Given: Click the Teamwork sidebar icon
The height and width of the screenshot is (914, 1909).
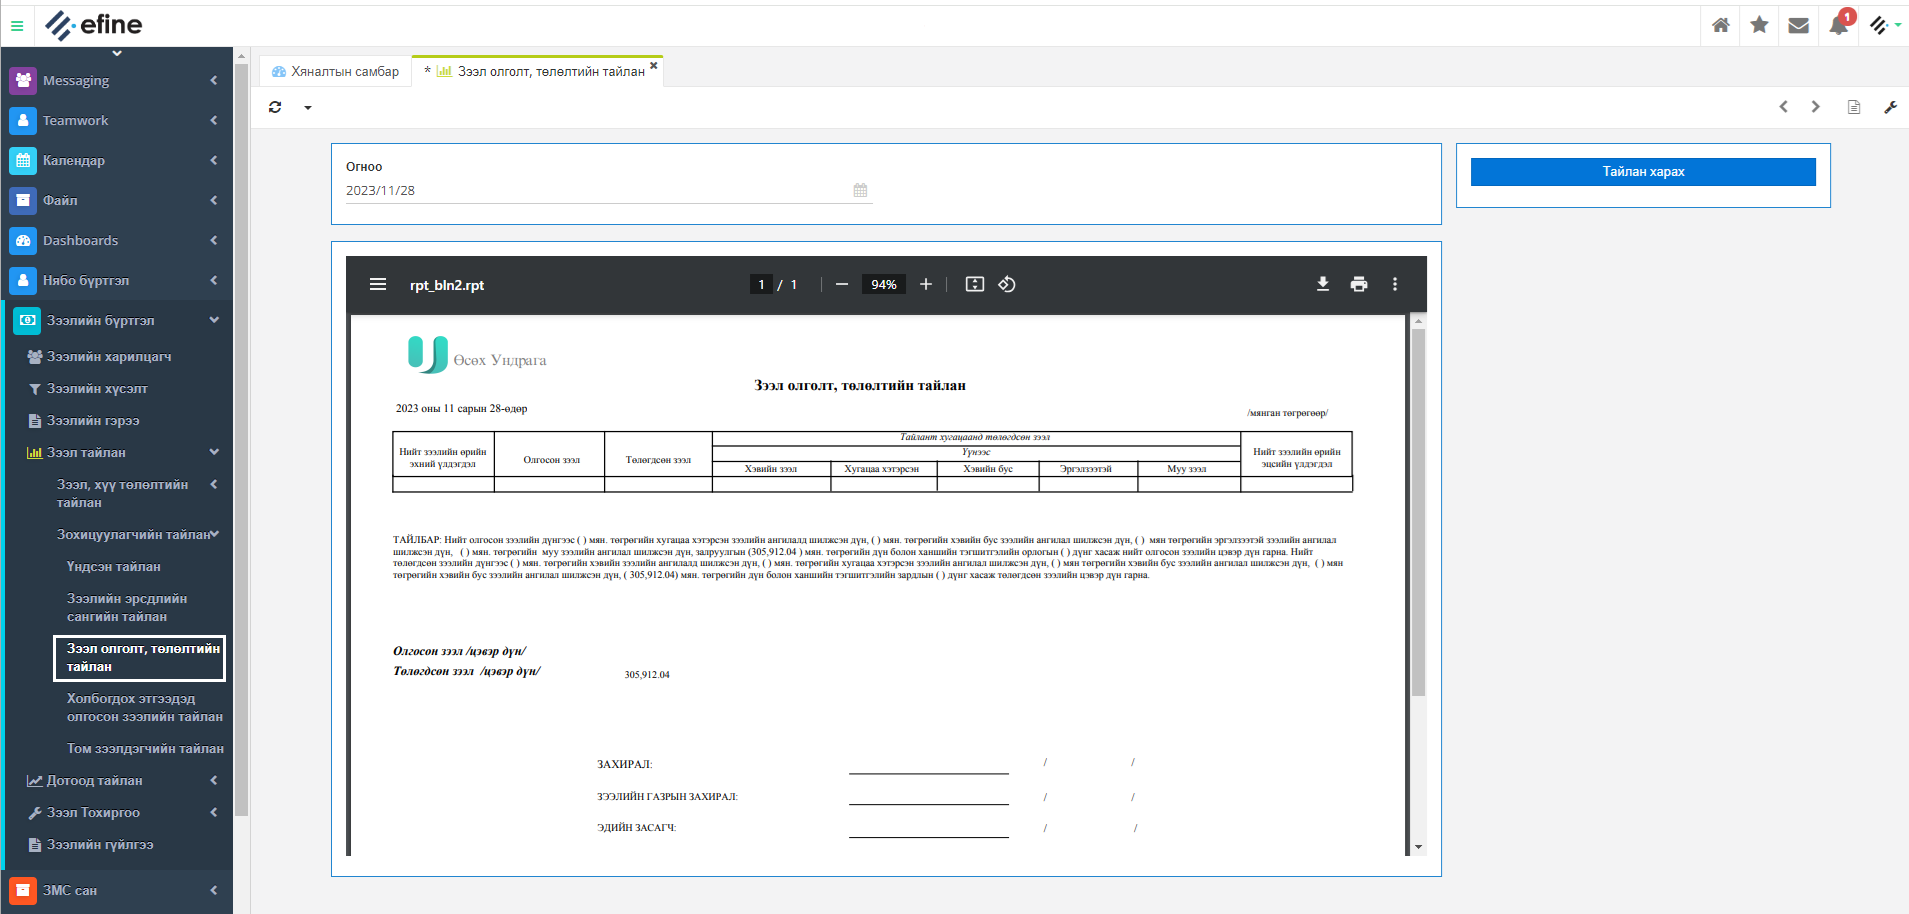Looking at the screenshot, I should [23, 120].
